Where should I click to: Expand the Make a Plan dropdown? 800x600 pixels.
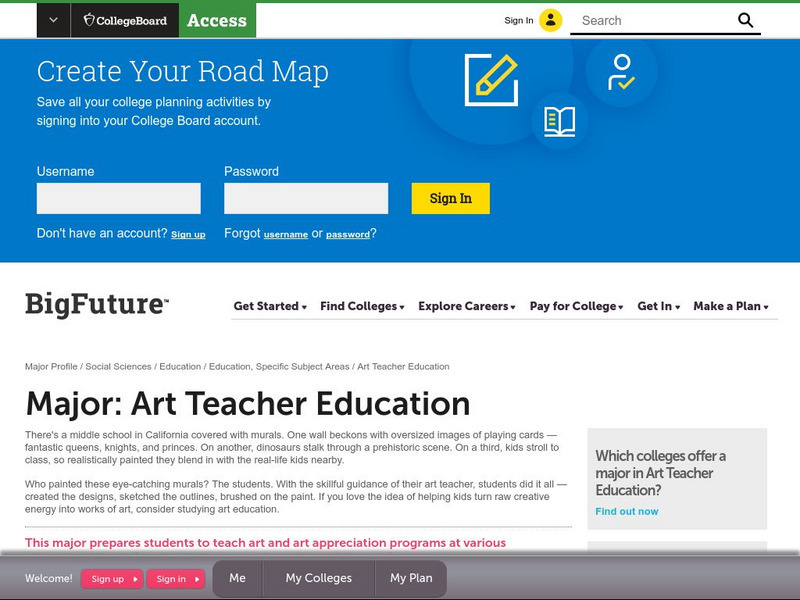pyautogui.click(x=728, y=307)
